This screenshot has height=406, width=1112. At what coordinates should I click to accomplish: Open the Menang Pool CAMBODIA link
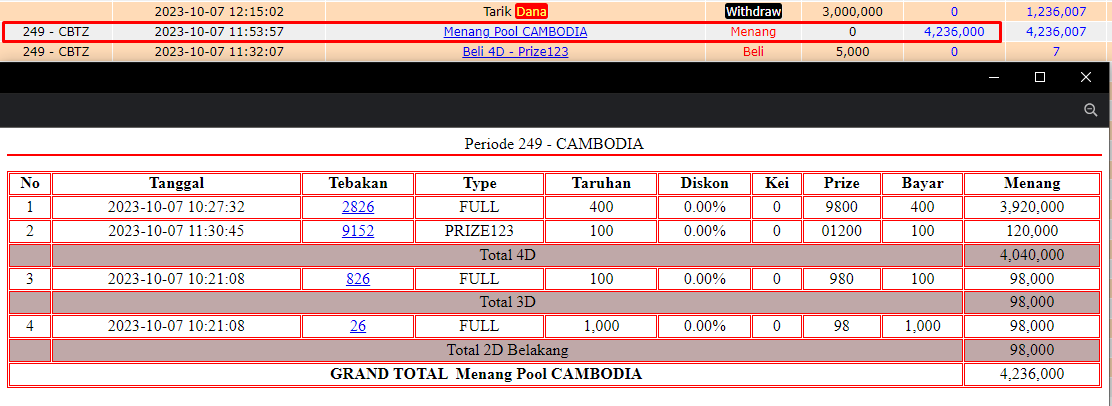[516, 32]
